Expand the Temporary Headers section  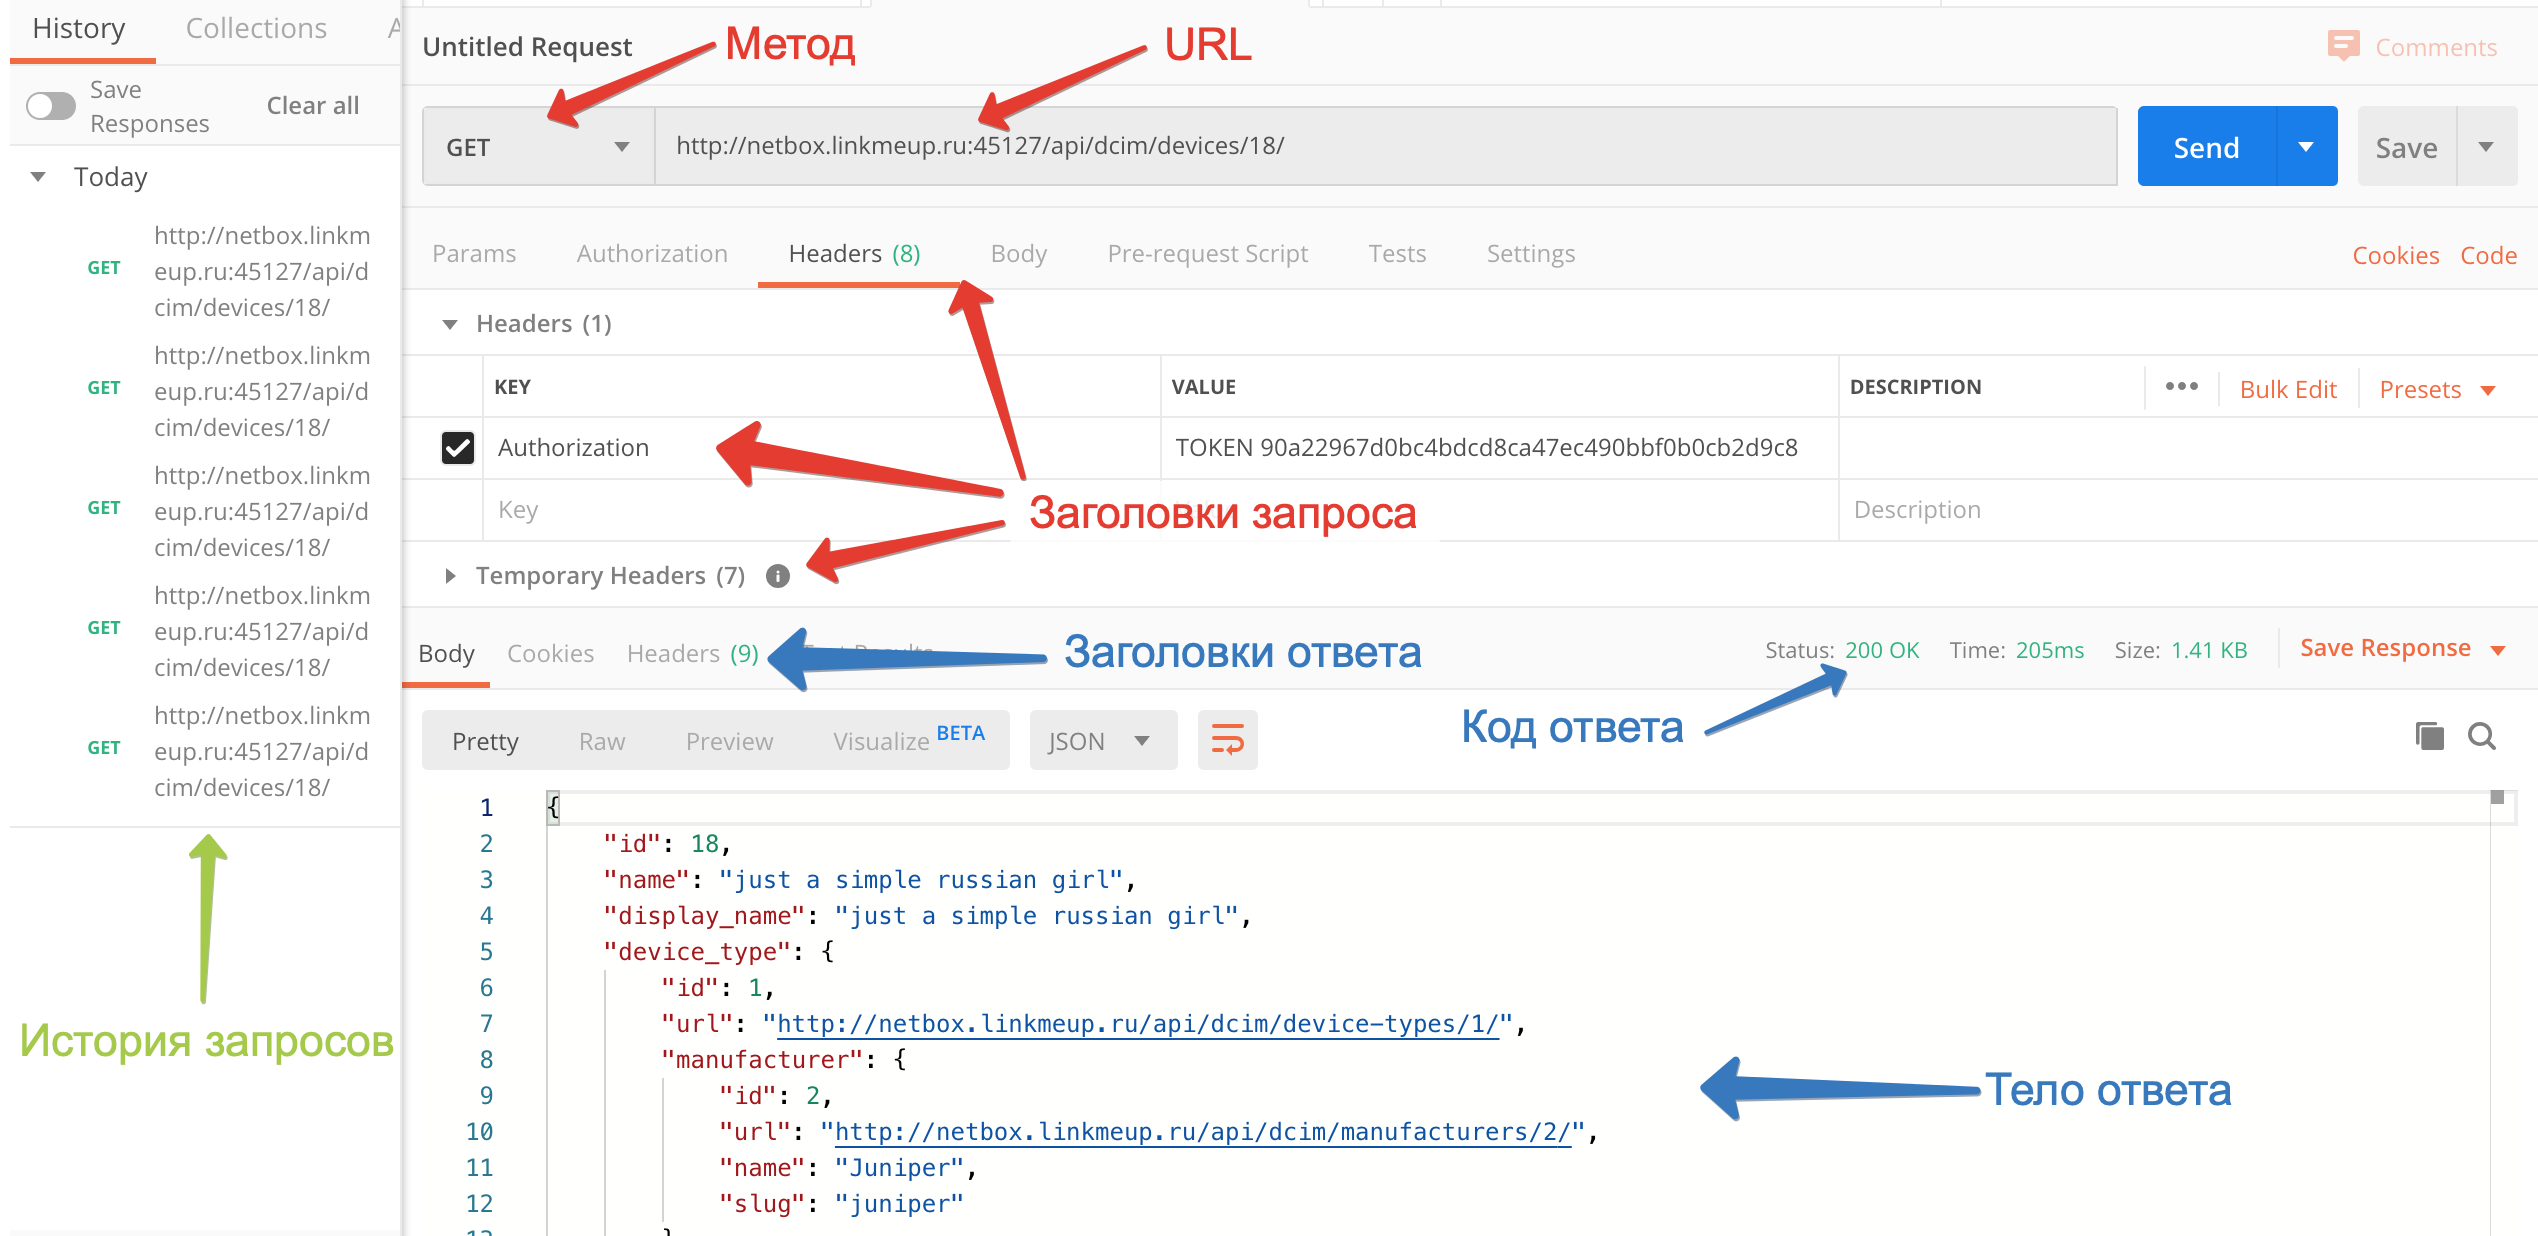[450, 575]
